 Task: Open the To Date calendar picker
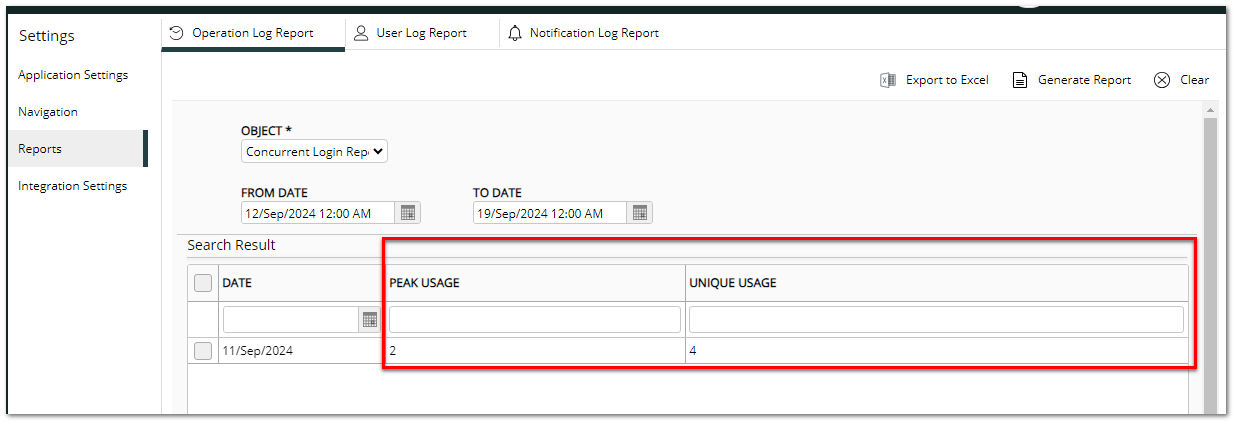click(640, 213)
